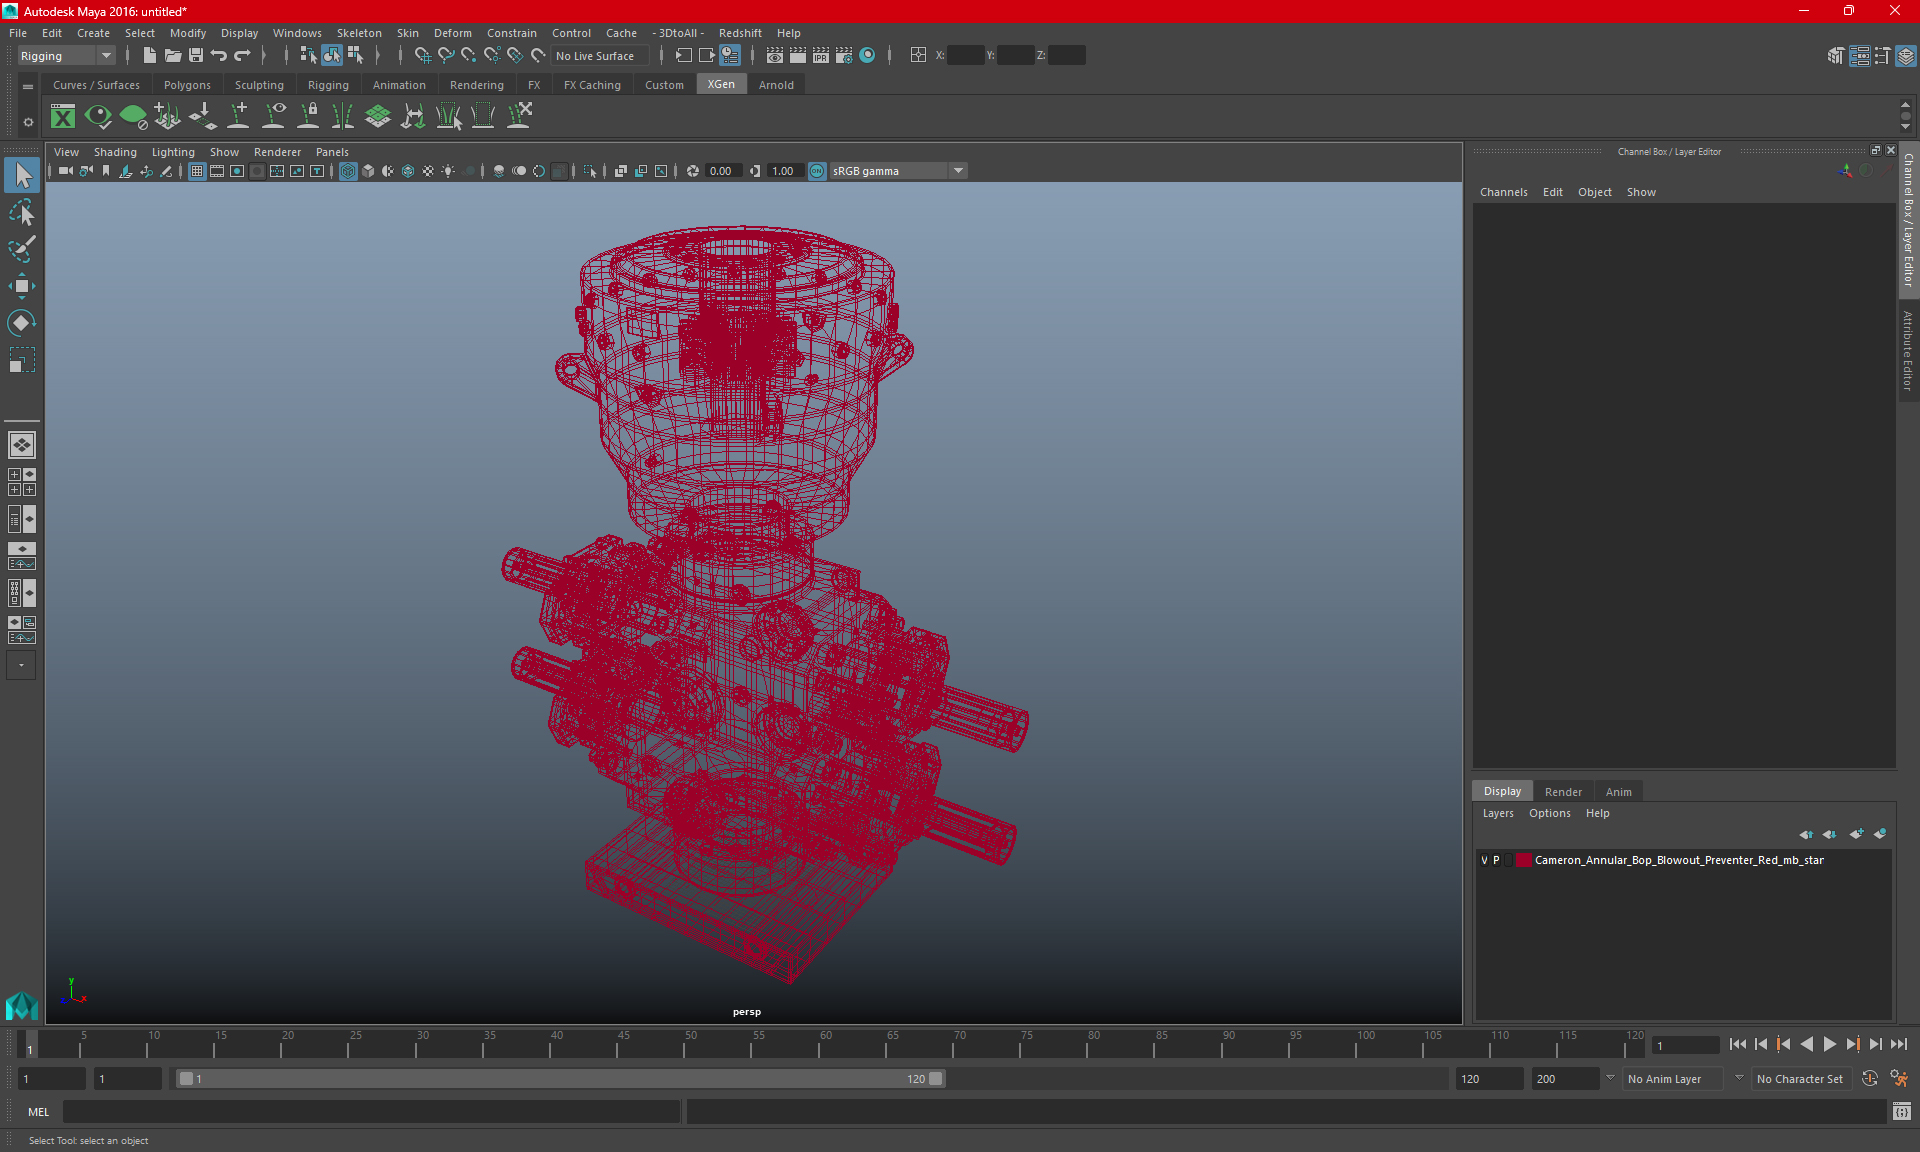The height and width of the screenshot is (1152, 1920).
Task: Click XGen remove guides X icon
Action: click(519, 117)
